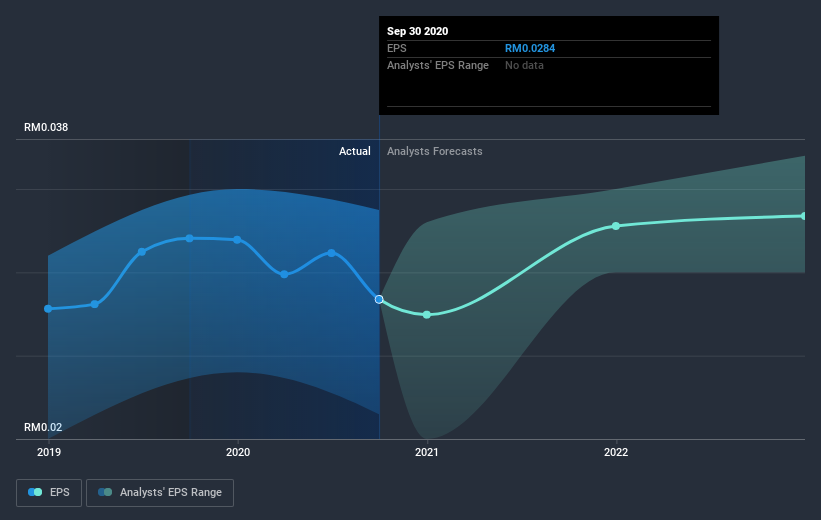Select the highlighted Sep 30 2020 EPS point
The height and width of the screenshot is (520, 821).
(379, 299)
